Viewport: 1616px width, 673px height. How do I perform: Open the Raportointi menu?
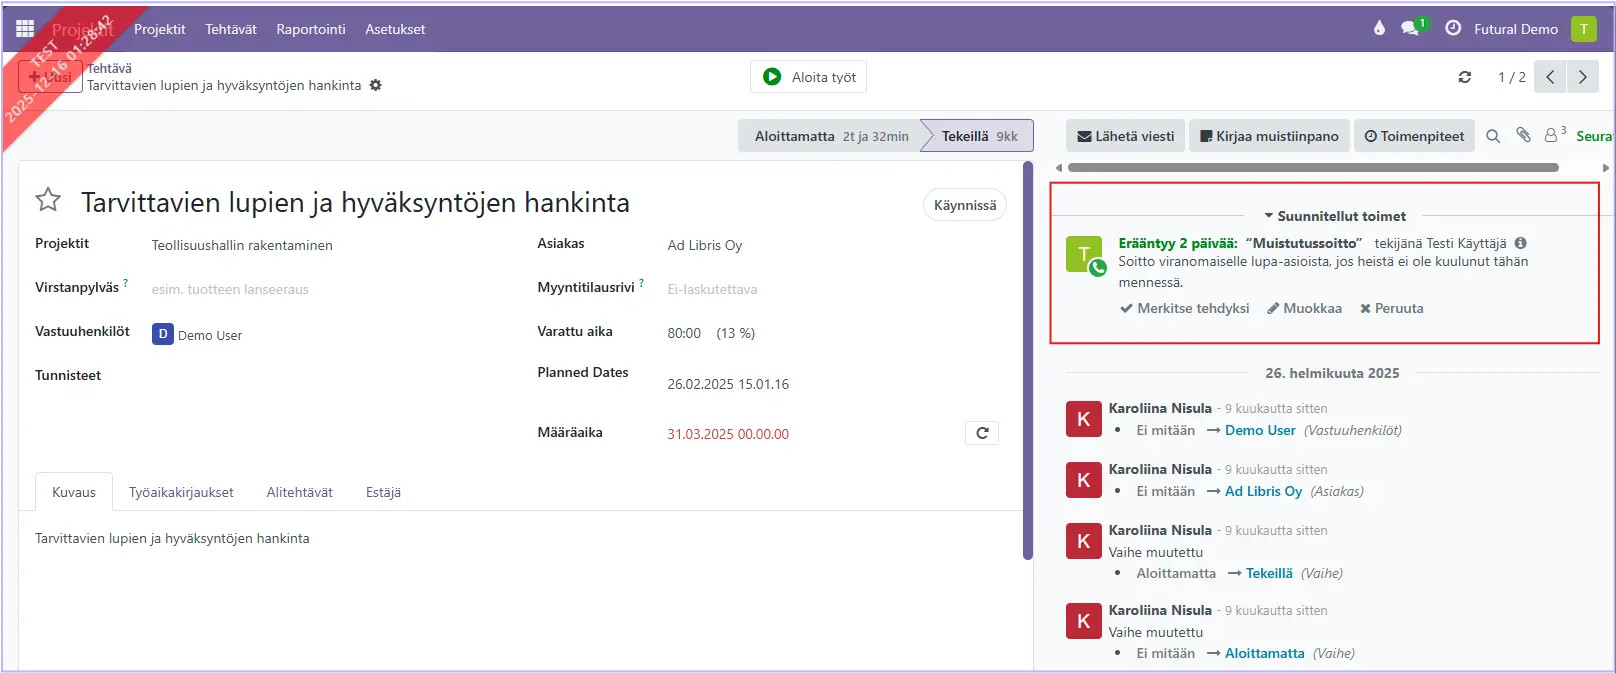[311, 29]
